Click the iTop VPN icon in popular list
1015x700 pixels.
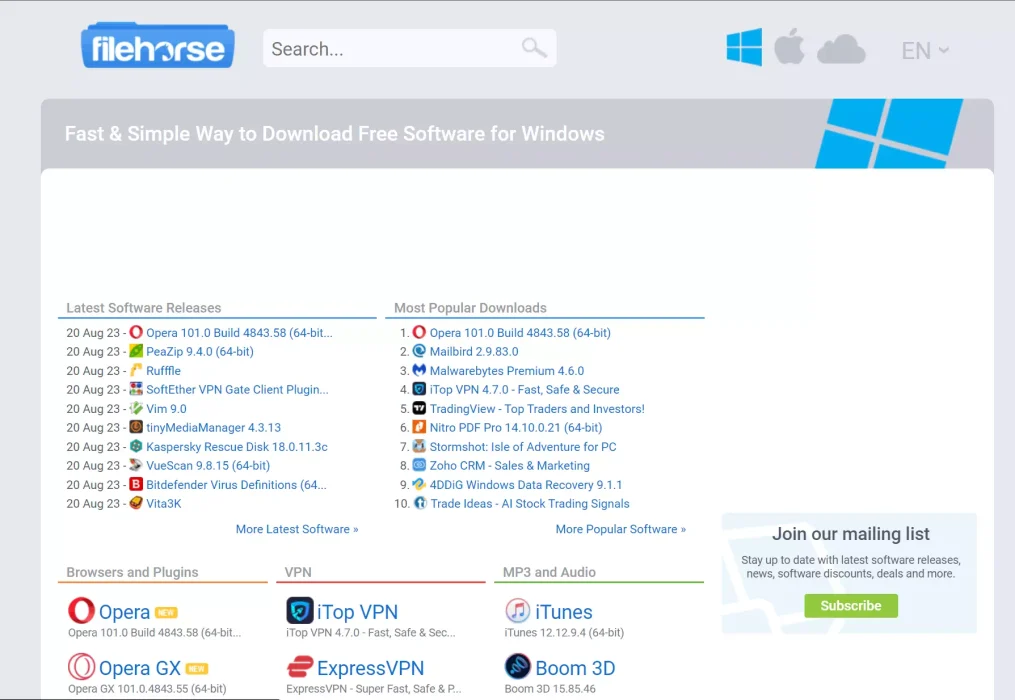419,389
